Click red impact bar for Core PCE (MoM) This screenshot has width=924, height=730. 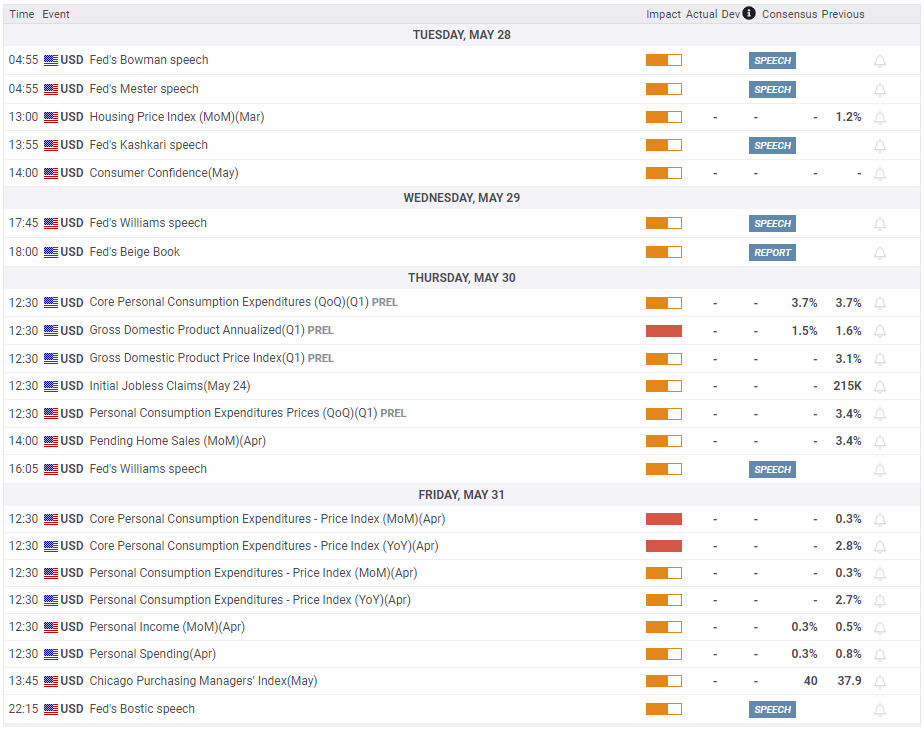(664, 519)
